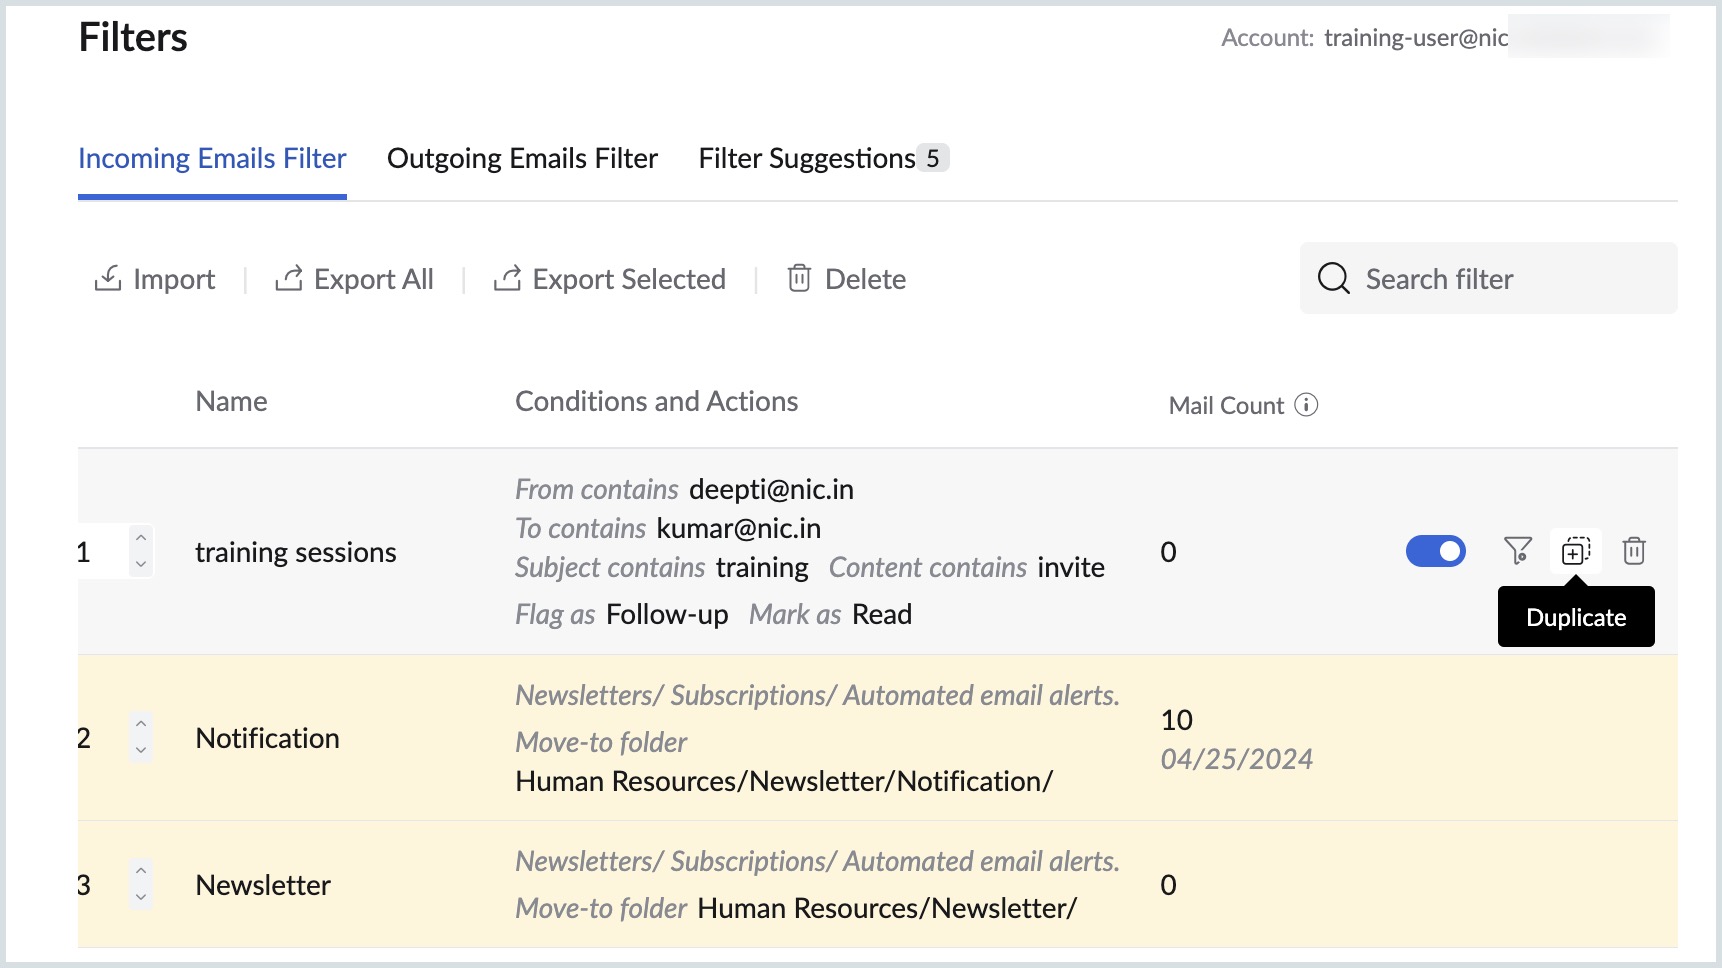Move training sessions filter down with arrow
The width and height of the screenshot is (1722, 968).
click(141, 565)
